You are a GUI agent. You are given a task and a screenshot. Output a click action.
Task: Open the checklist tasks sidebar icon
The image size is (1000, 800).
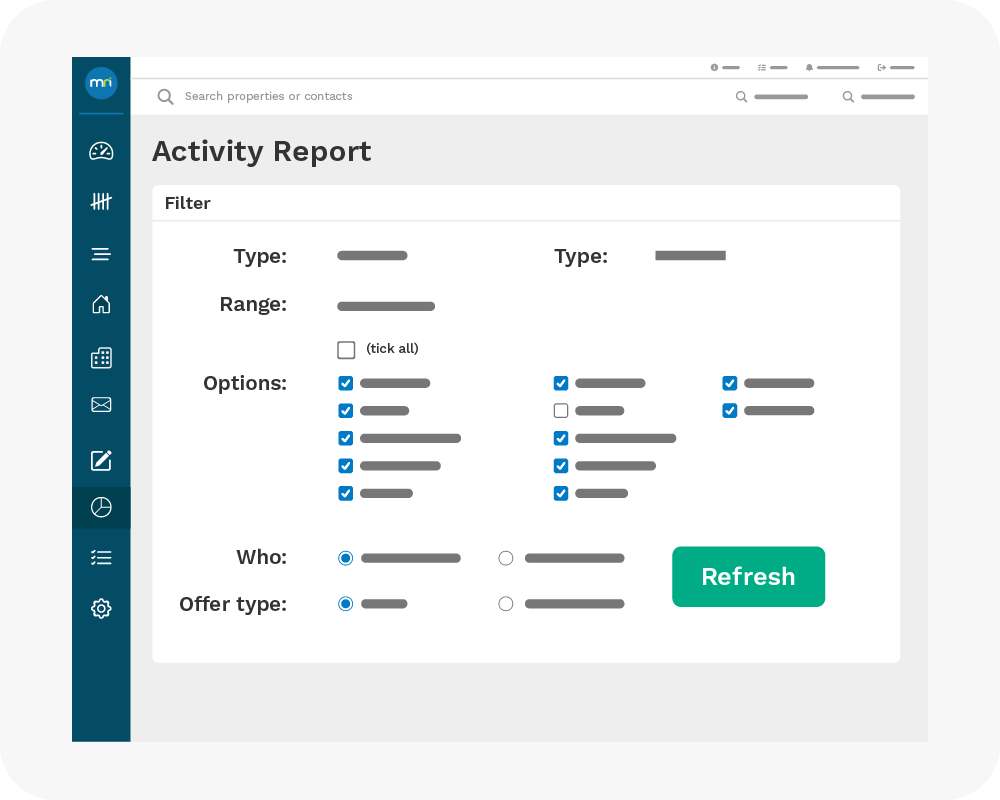(101, 558)
